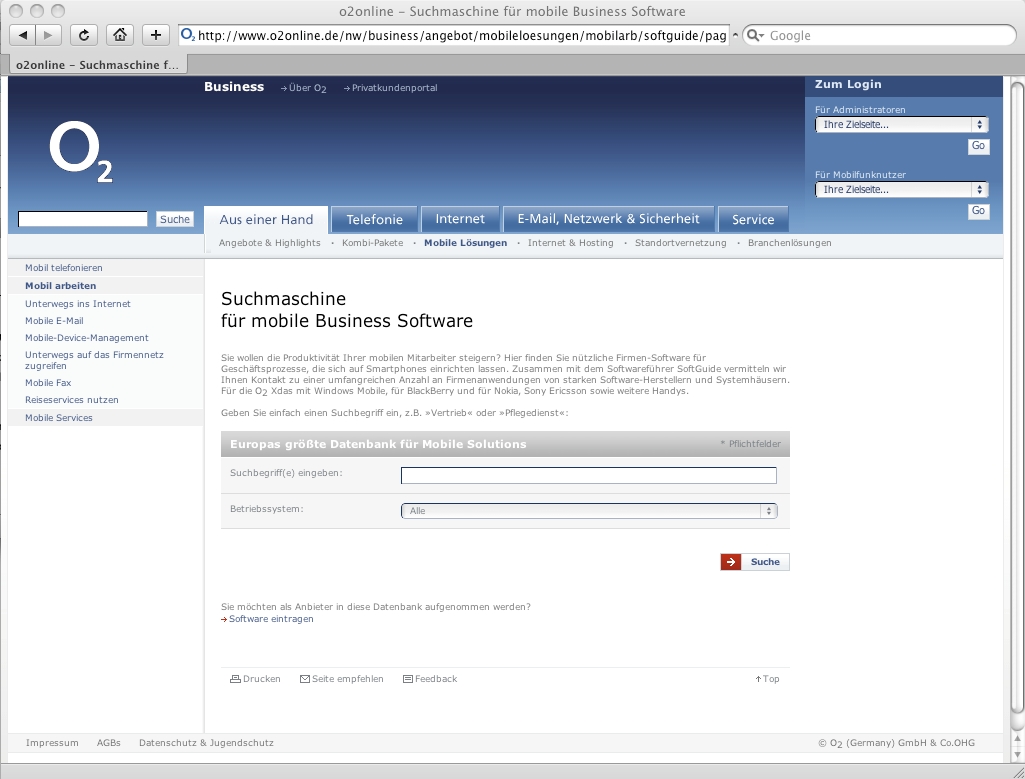Open the Google search magnifier menu
The image size is (1025, 779).
click(x=755, y=35)
